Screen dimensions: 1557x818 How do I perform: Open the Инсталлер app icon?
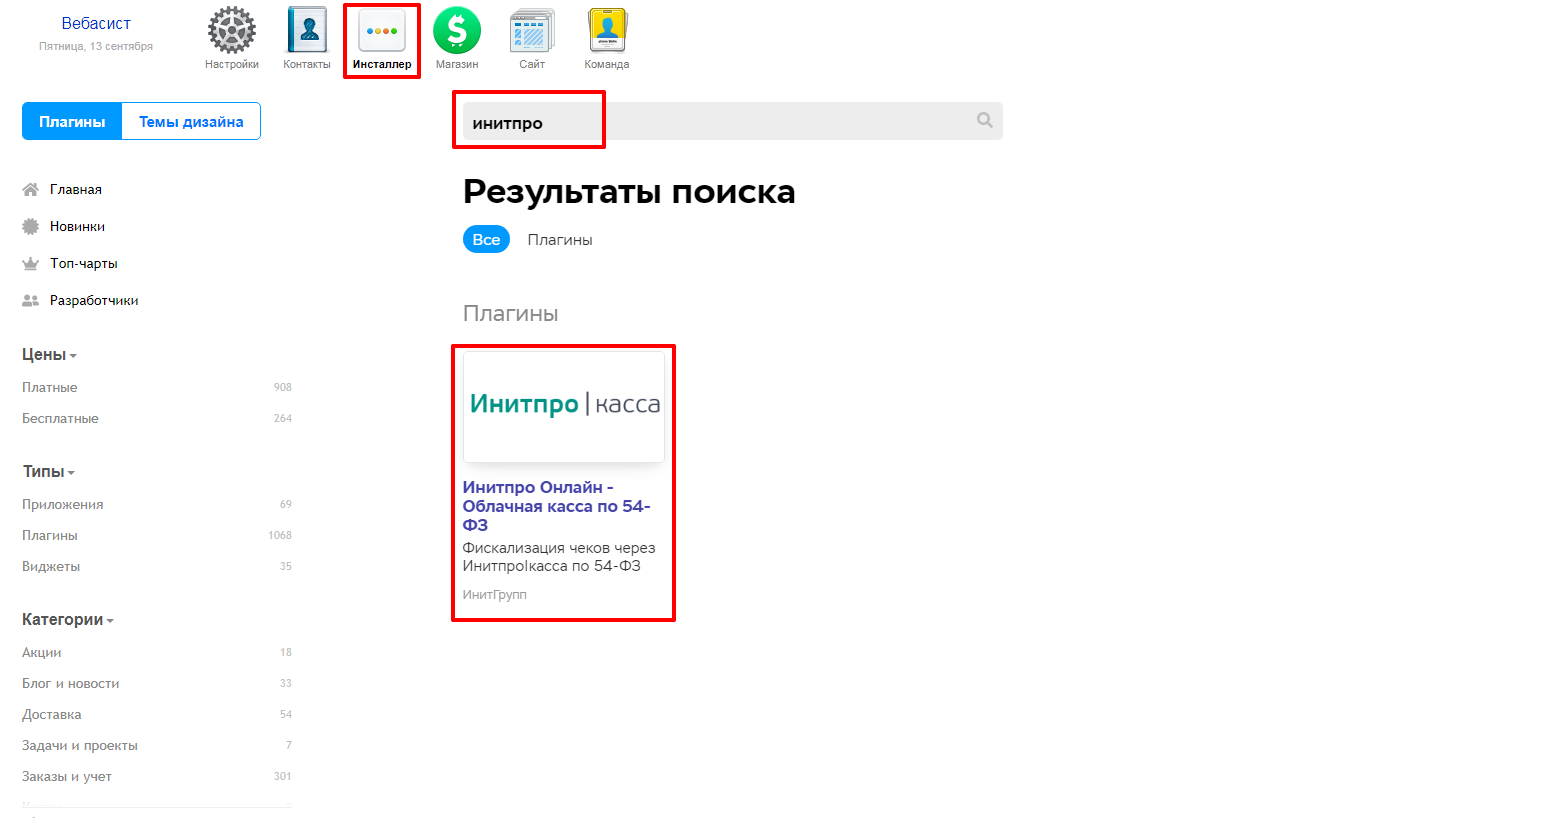[x=382, y=38]
